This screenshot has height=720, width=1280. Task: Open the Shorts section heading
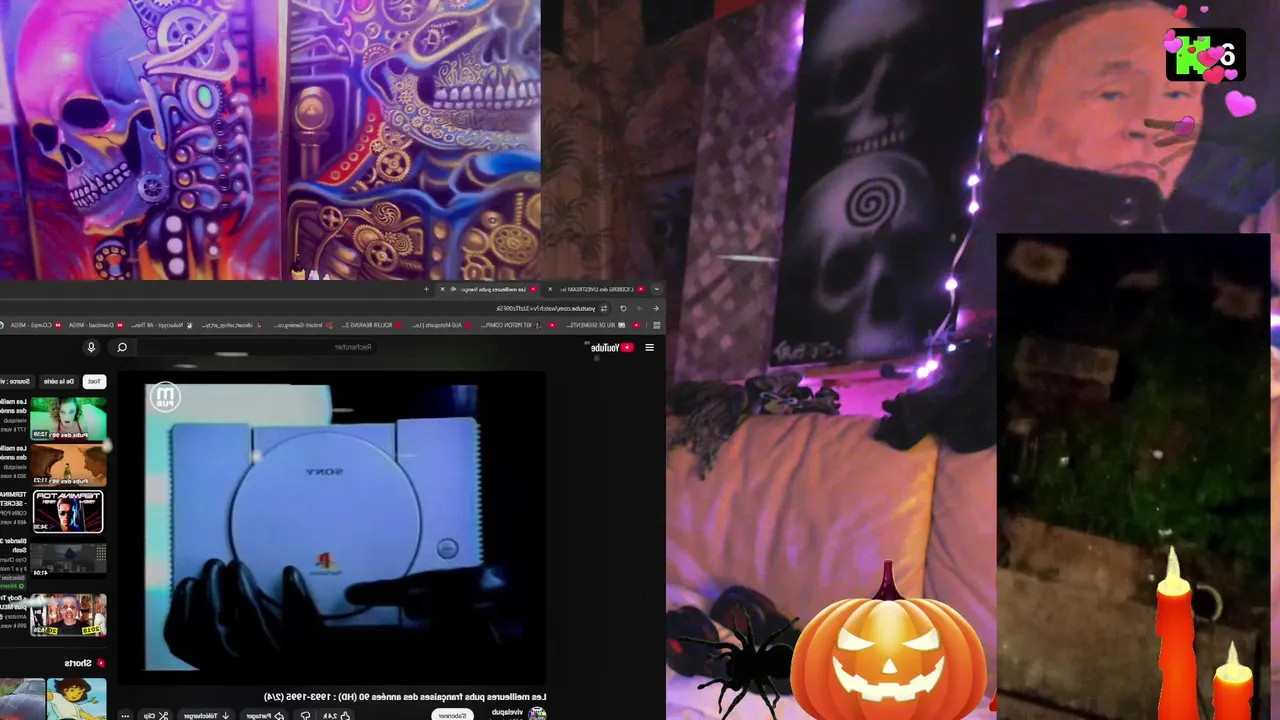(x=84, y=663)
